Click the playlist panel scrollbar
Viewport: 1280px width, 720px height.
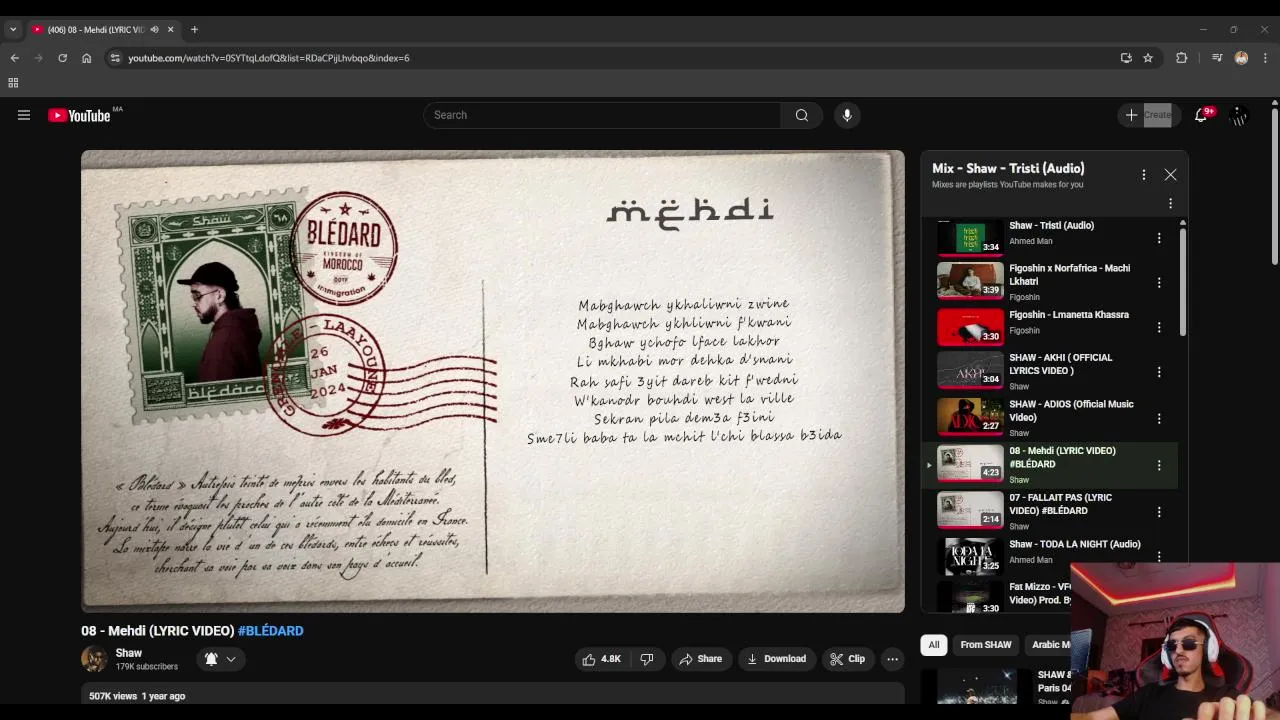(x=1182, y=280)
